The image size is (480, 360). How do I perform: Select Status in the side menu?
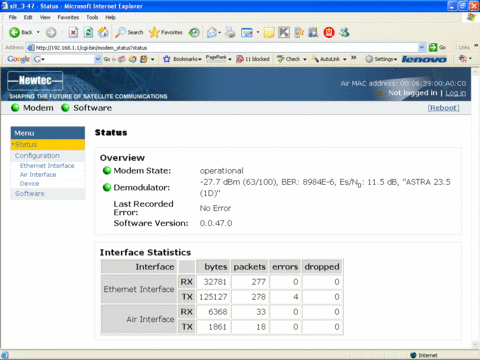point(48,144)
